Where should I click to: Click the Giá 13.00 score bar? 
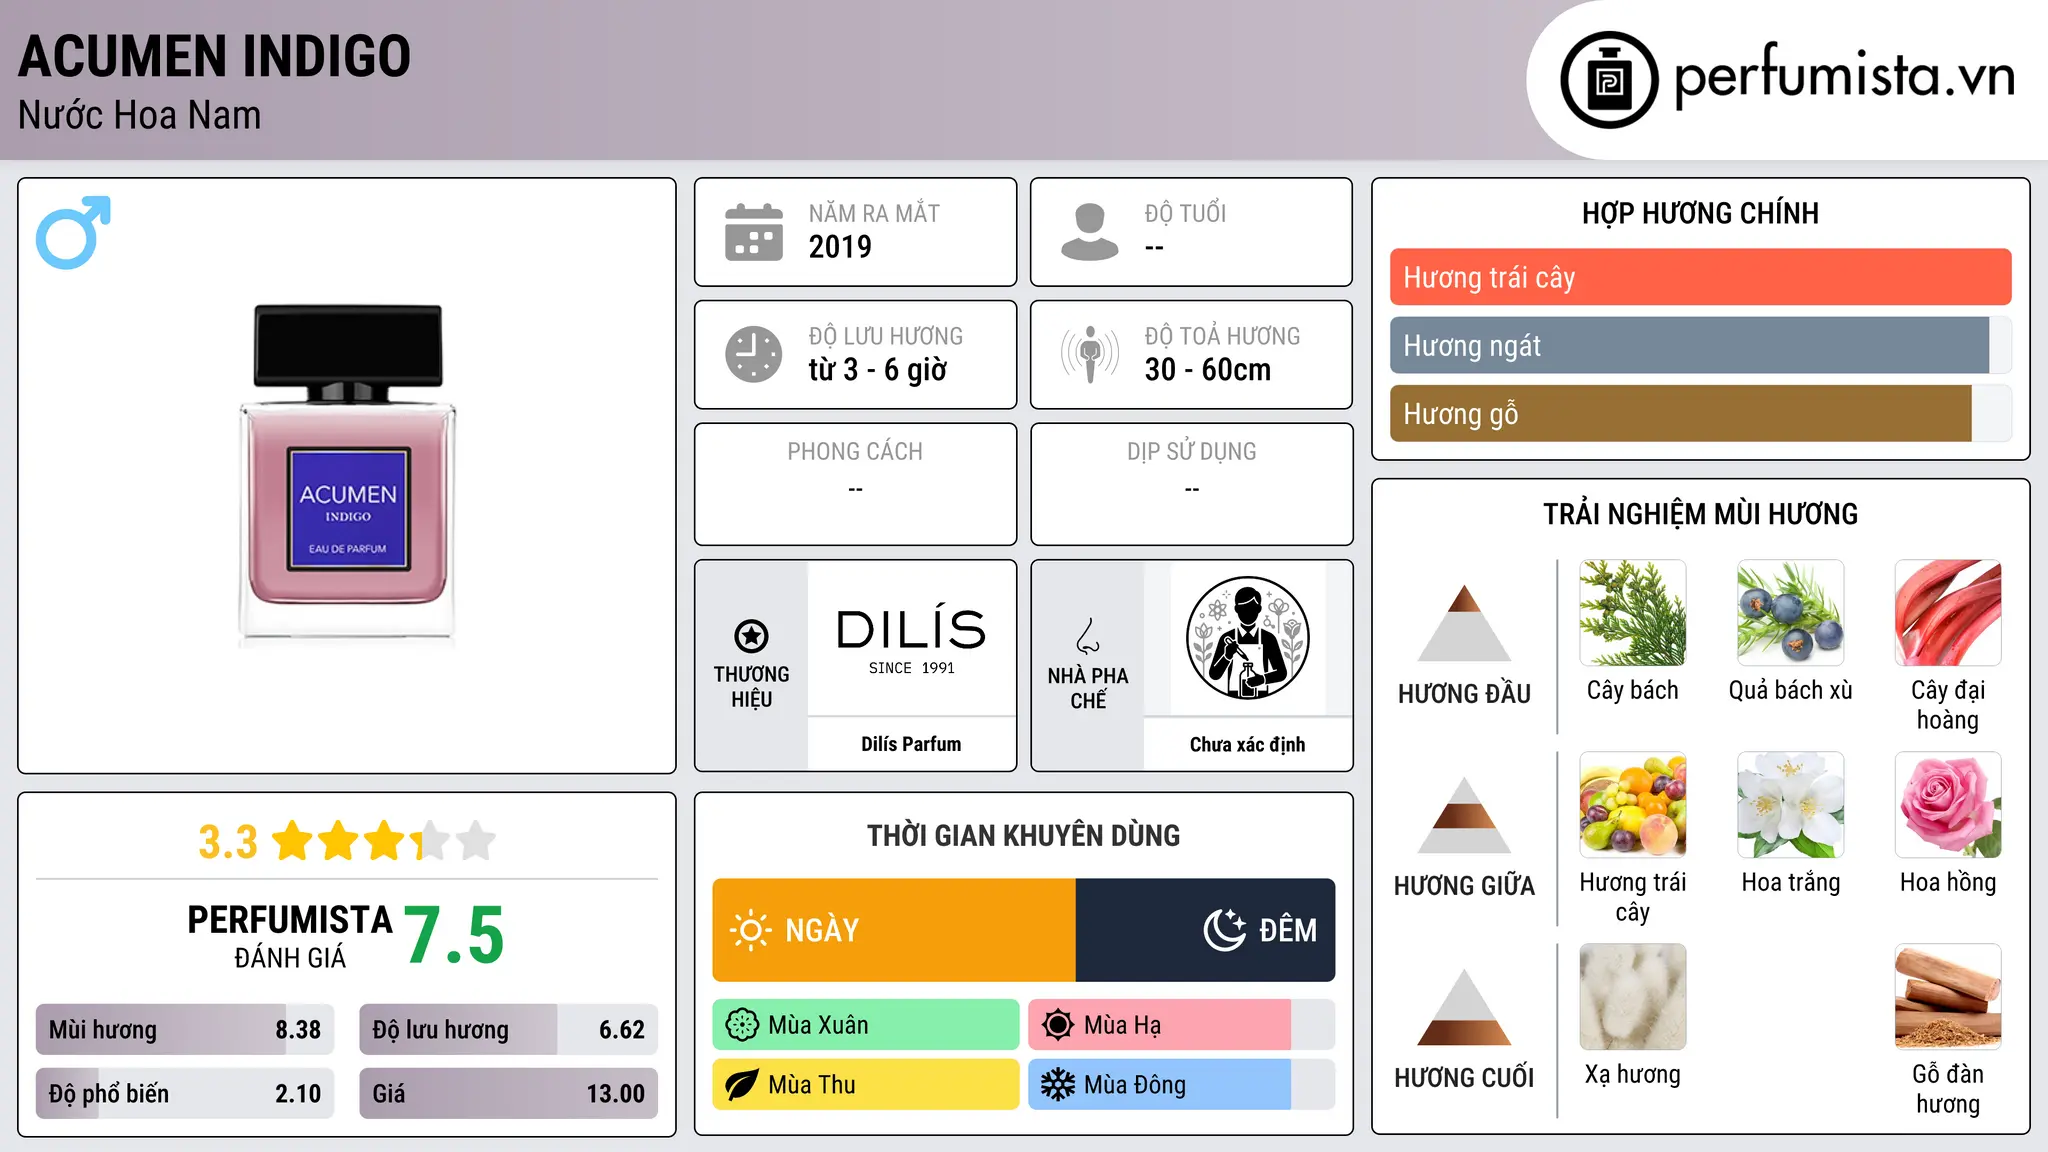point(508,1094)
